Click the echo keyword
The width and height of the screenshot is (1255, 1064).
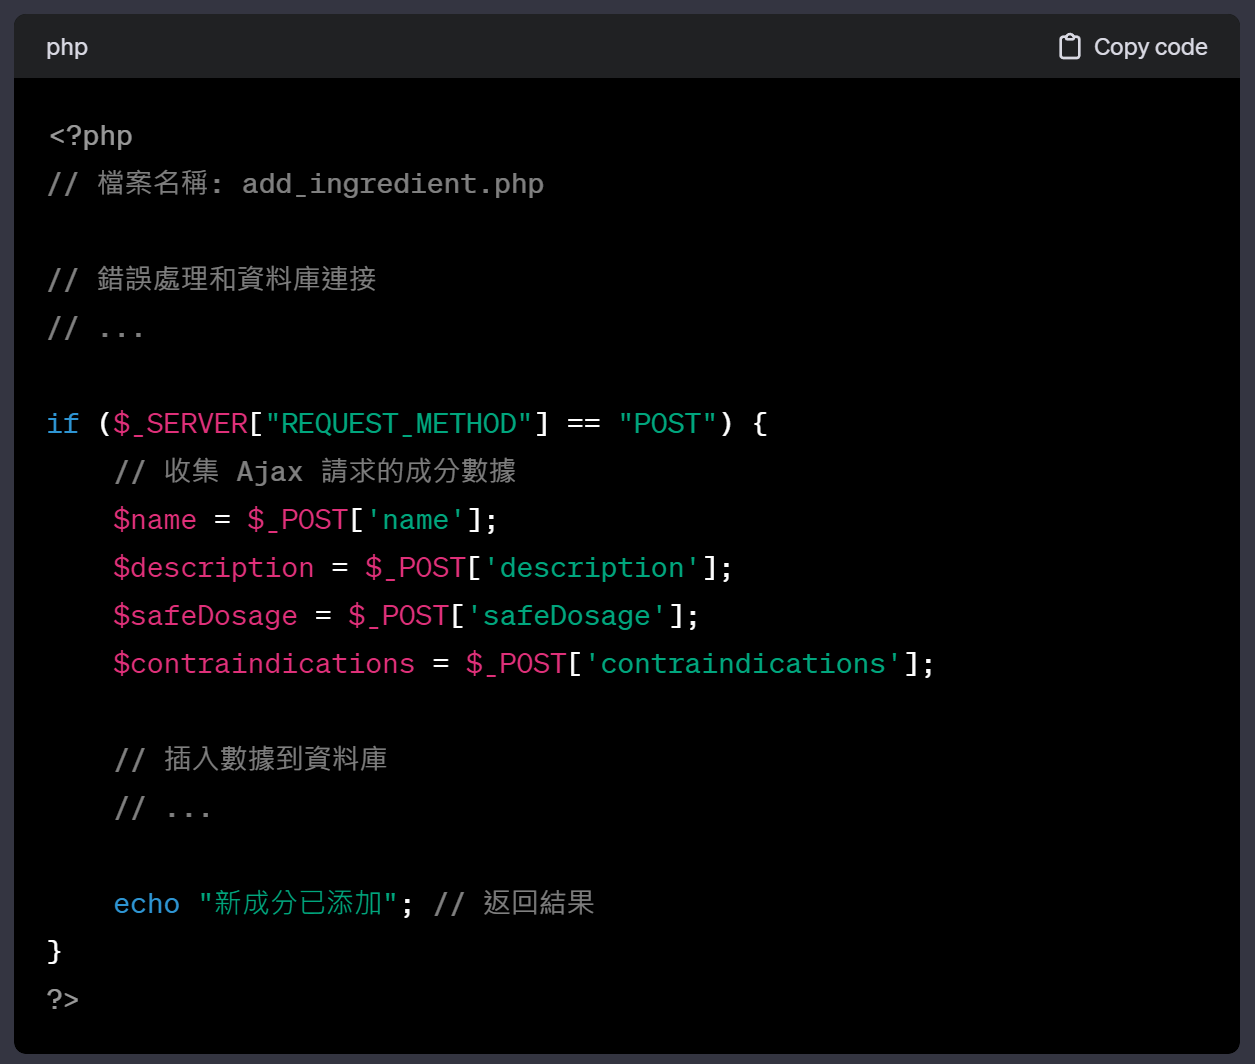(147, 904)
